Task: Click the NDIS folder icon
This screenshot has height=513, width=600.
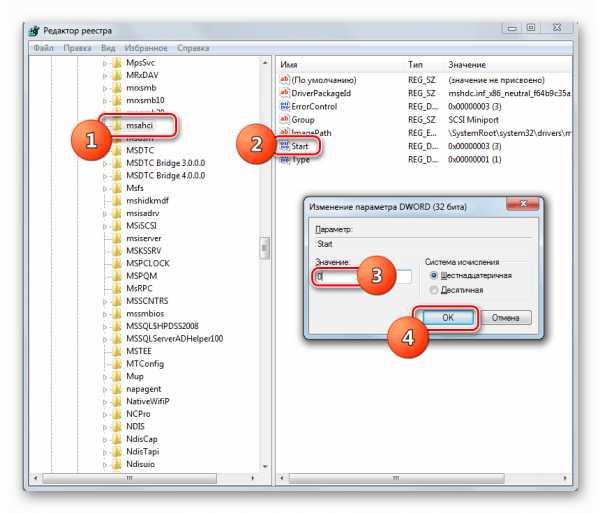Action: point(117,427)
